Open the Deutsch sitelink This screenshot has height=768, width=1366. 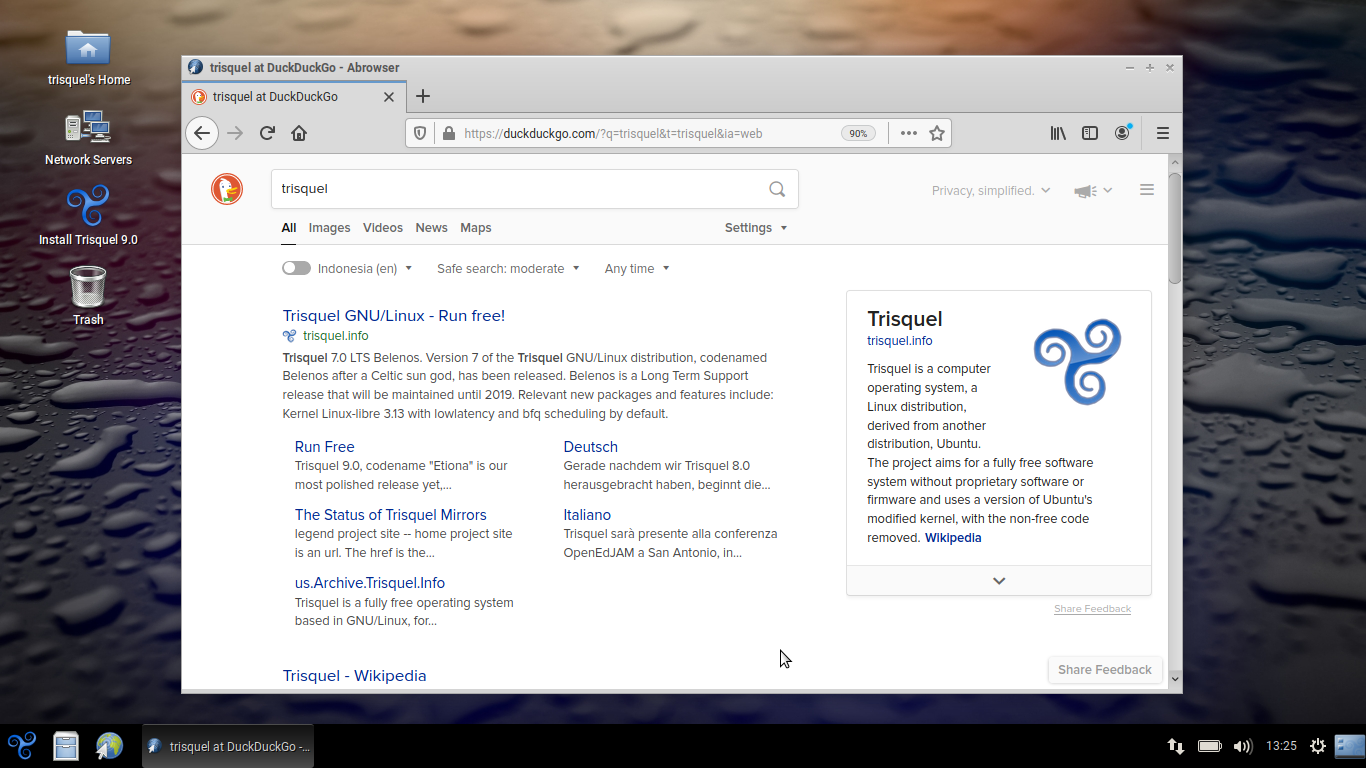(x=591, y=447)
